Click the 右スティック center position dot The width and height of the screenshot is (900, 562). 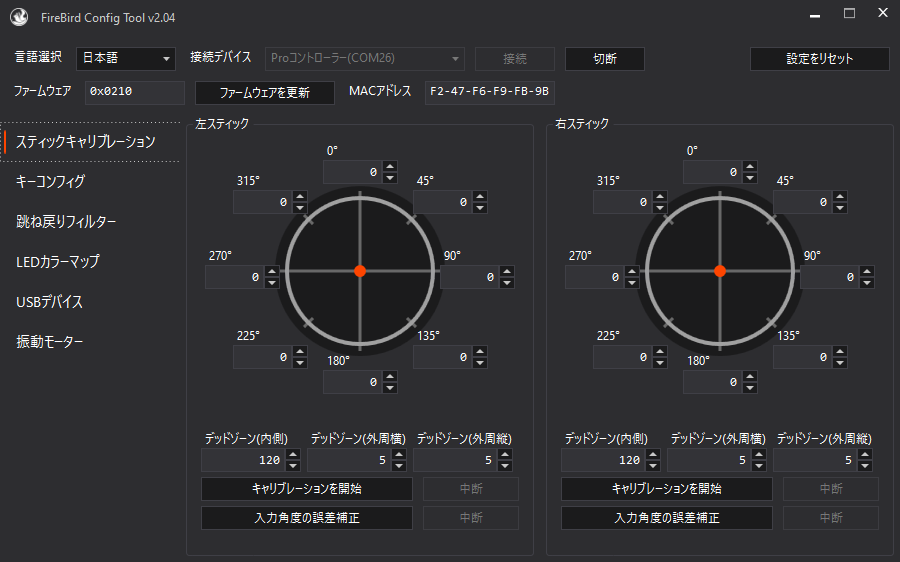[x=720, y=271]
